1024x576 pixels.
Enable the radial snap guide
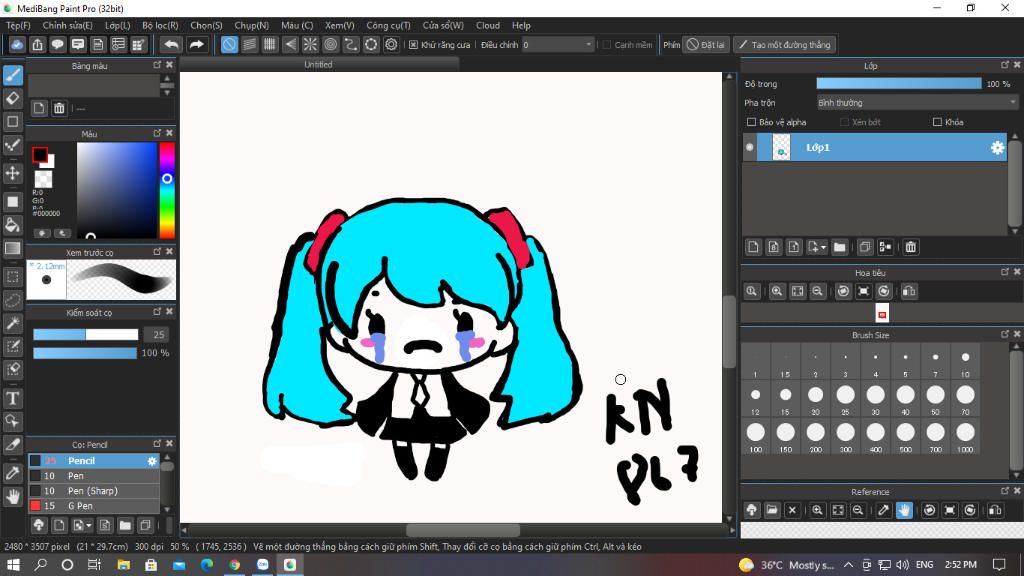pos(310,44)
